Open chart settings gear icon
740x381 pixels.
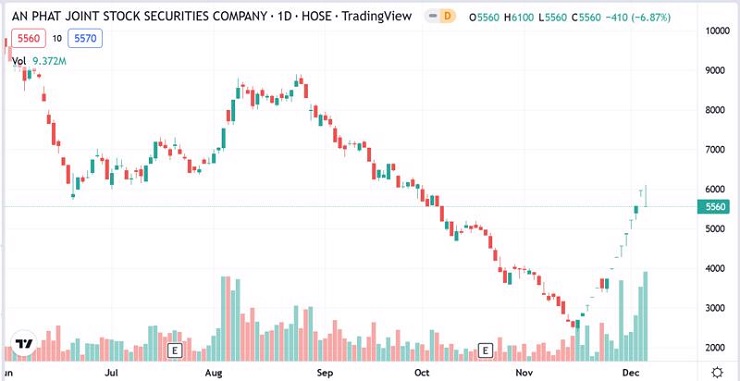pyautogui.click(x=717, y=373)
